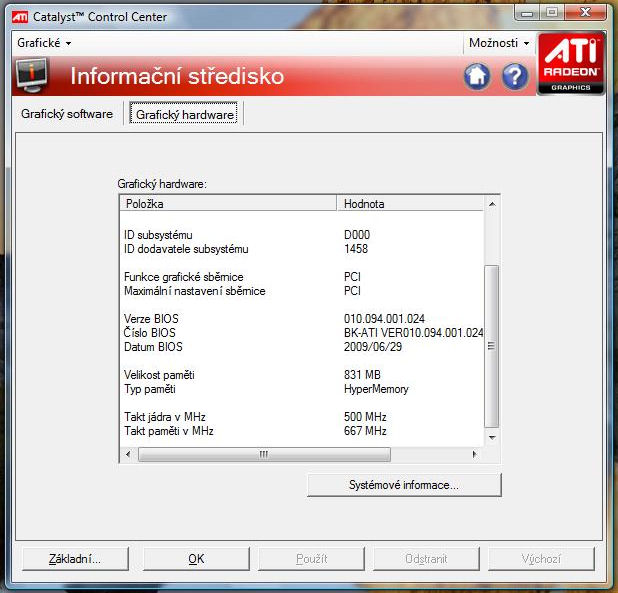Click the 667 MHz value
Viewport: 618px width, 593px height.
(365, 431)
